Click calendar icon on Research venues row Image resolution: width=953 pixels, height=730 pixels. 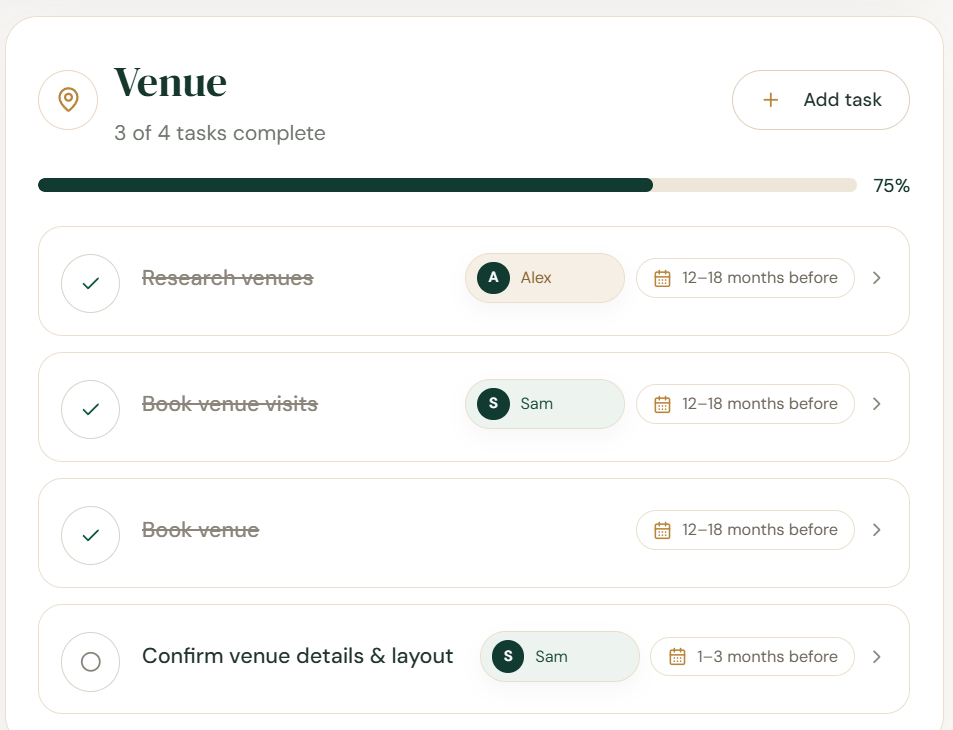click(662, 278)
